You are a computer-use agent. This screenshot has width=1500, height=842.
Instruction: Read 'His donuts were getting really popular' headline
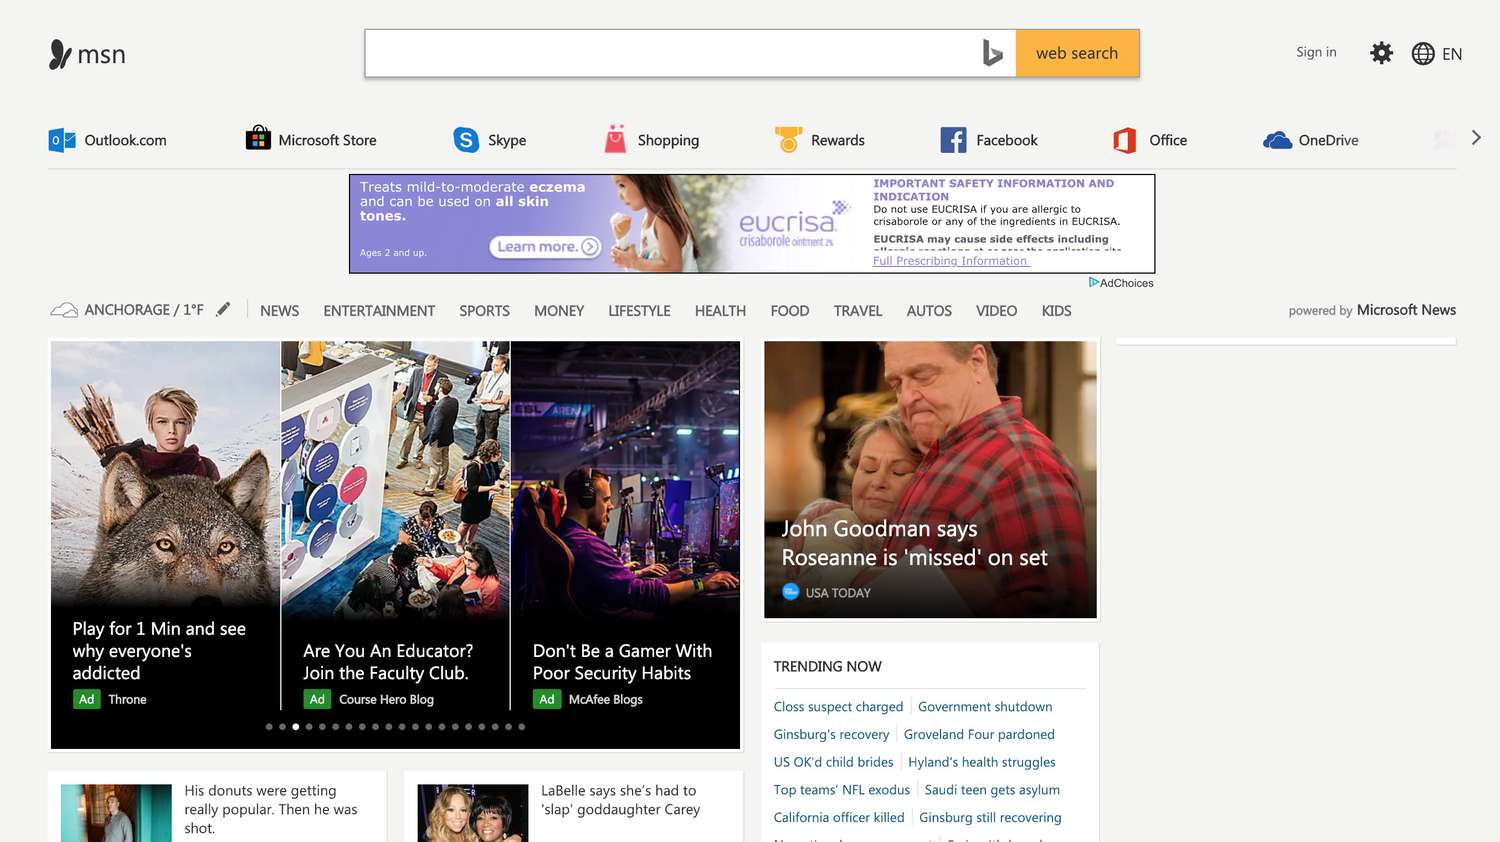[271, 809]
